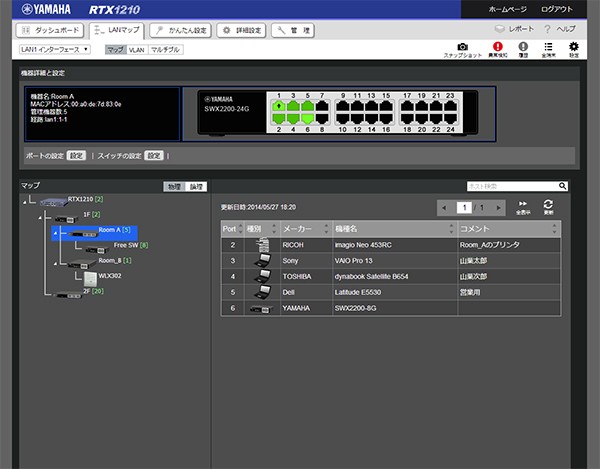Screen dimensions: 600x469
Task: Click the host search input field
Action: click(x=512, y=186)
